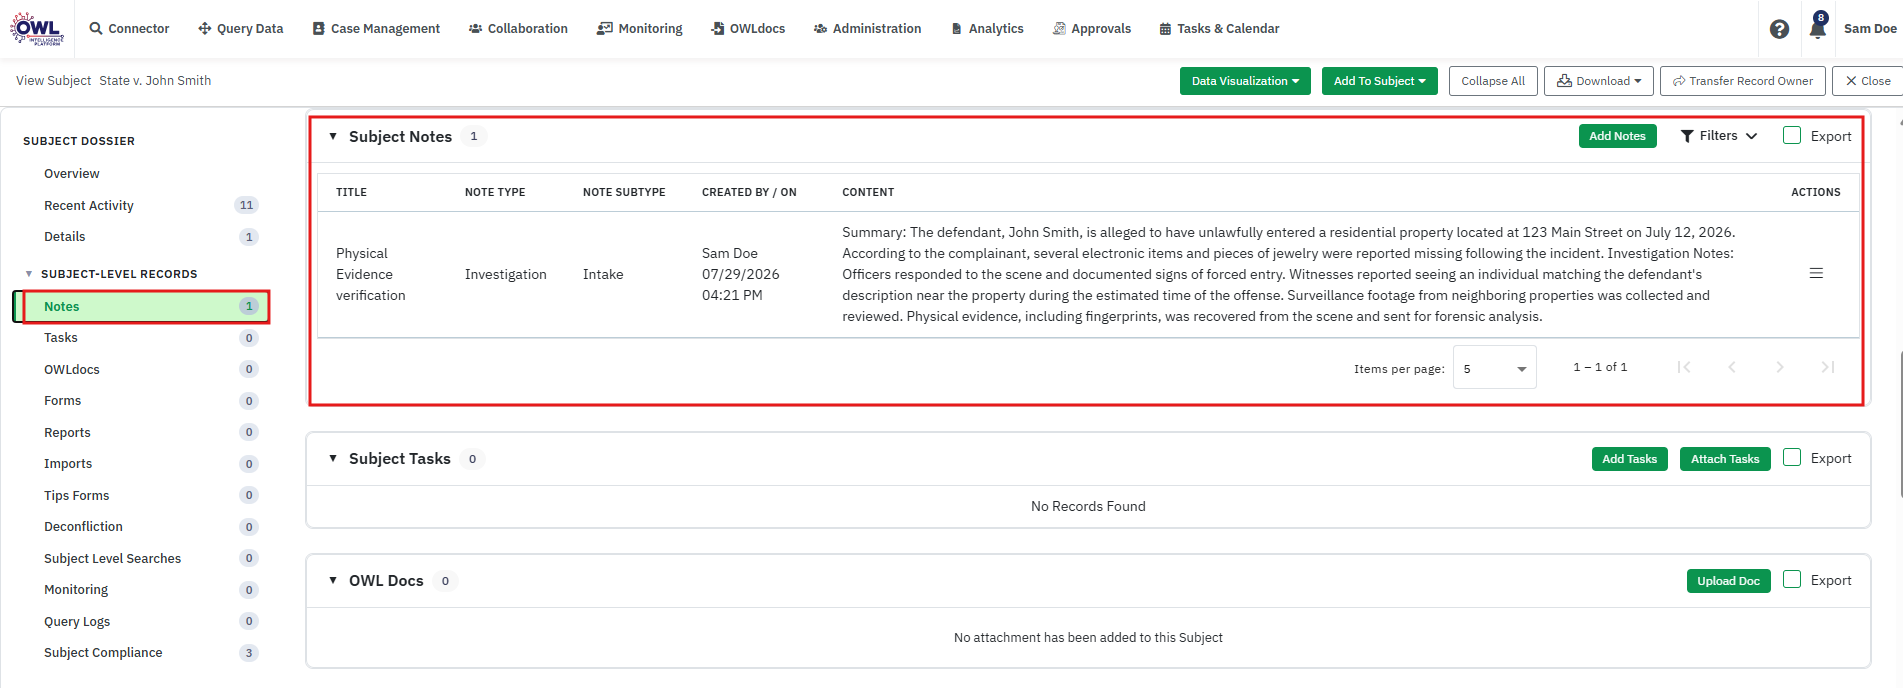Open the Download dropdown
This screenshot has width=1903, height=688.
coord(1599,81)
